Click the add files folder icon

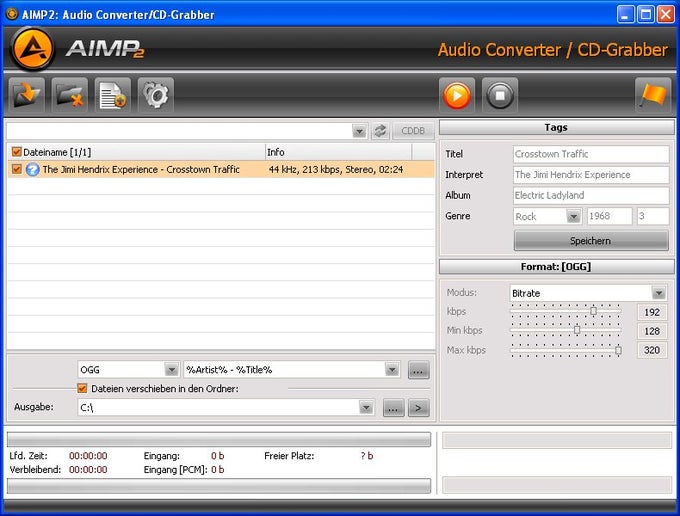click(x=26, y=95)
